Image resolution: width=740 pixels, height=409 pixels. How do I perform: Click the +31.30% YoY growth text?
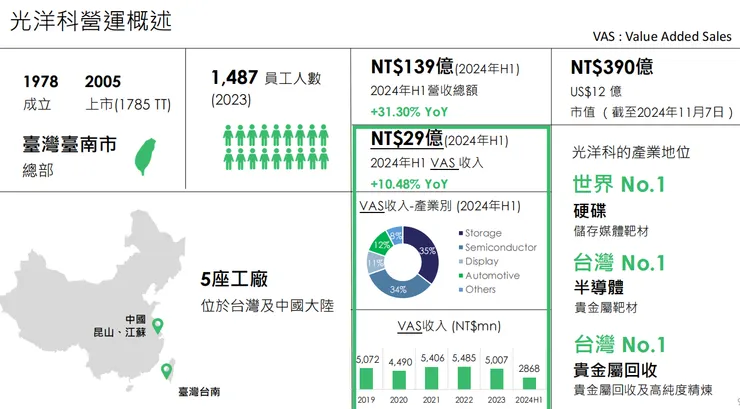(409, 112)
